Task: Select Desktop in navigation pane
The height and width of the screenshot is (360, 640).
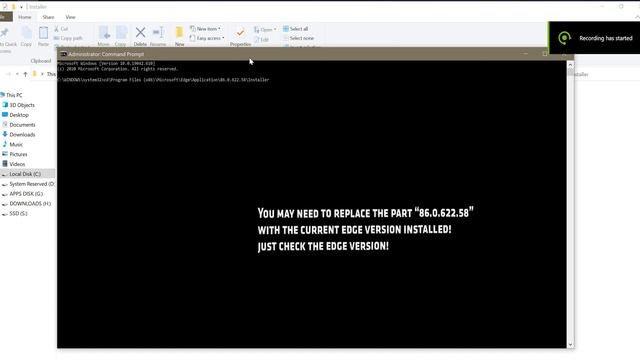Action: (16, 115)
